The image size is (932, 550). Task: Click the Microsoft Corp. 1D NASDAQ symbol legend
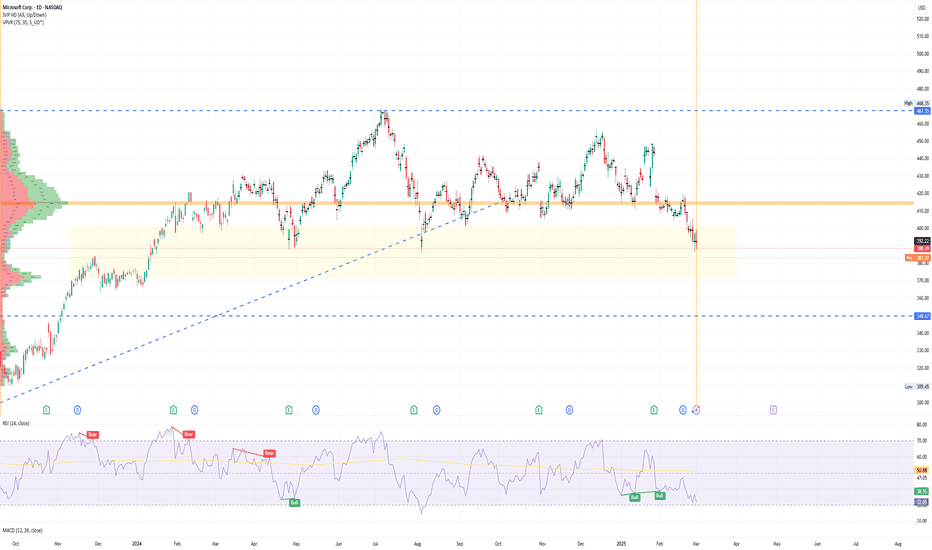(x=32, y=7)
